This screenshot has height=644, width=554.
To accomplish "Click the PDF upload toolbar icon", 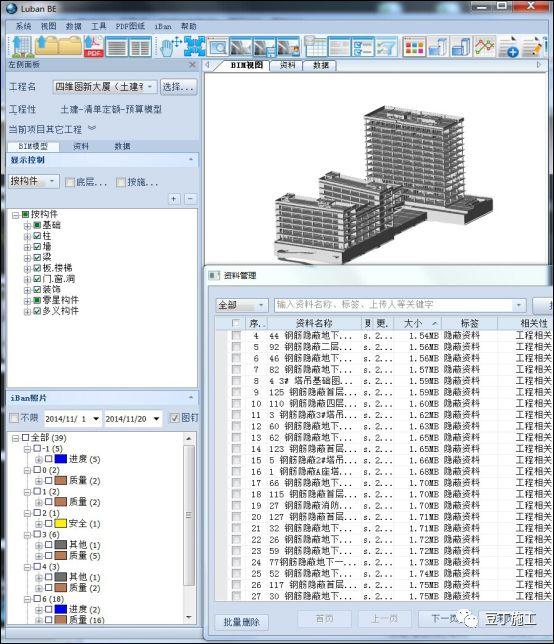I will point(94,46).
